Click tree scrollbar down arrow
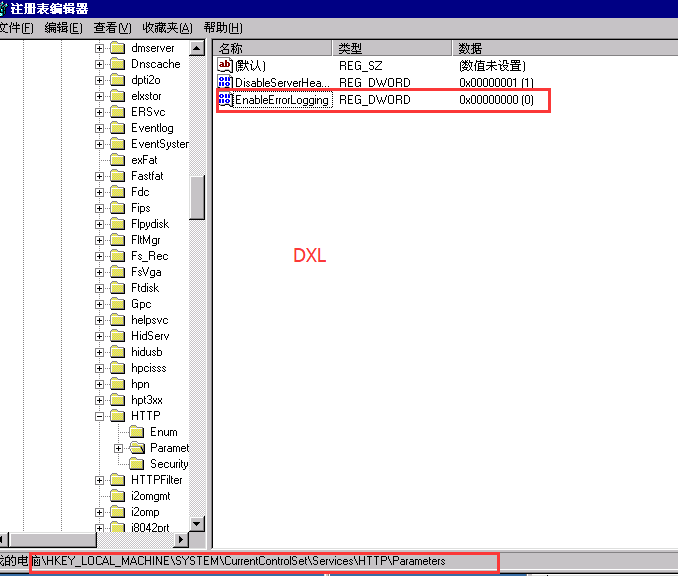The height and width of the screenshot is (576, 678). click(197, 524)
